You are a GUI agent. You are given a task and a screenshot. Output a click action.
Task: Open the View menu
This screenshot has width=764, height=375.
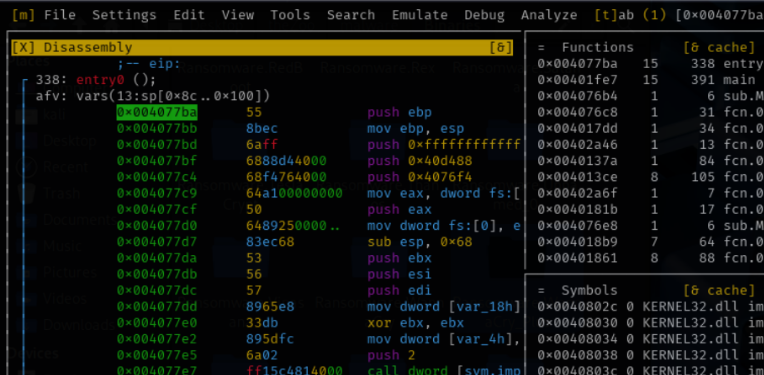click(238, 15)
